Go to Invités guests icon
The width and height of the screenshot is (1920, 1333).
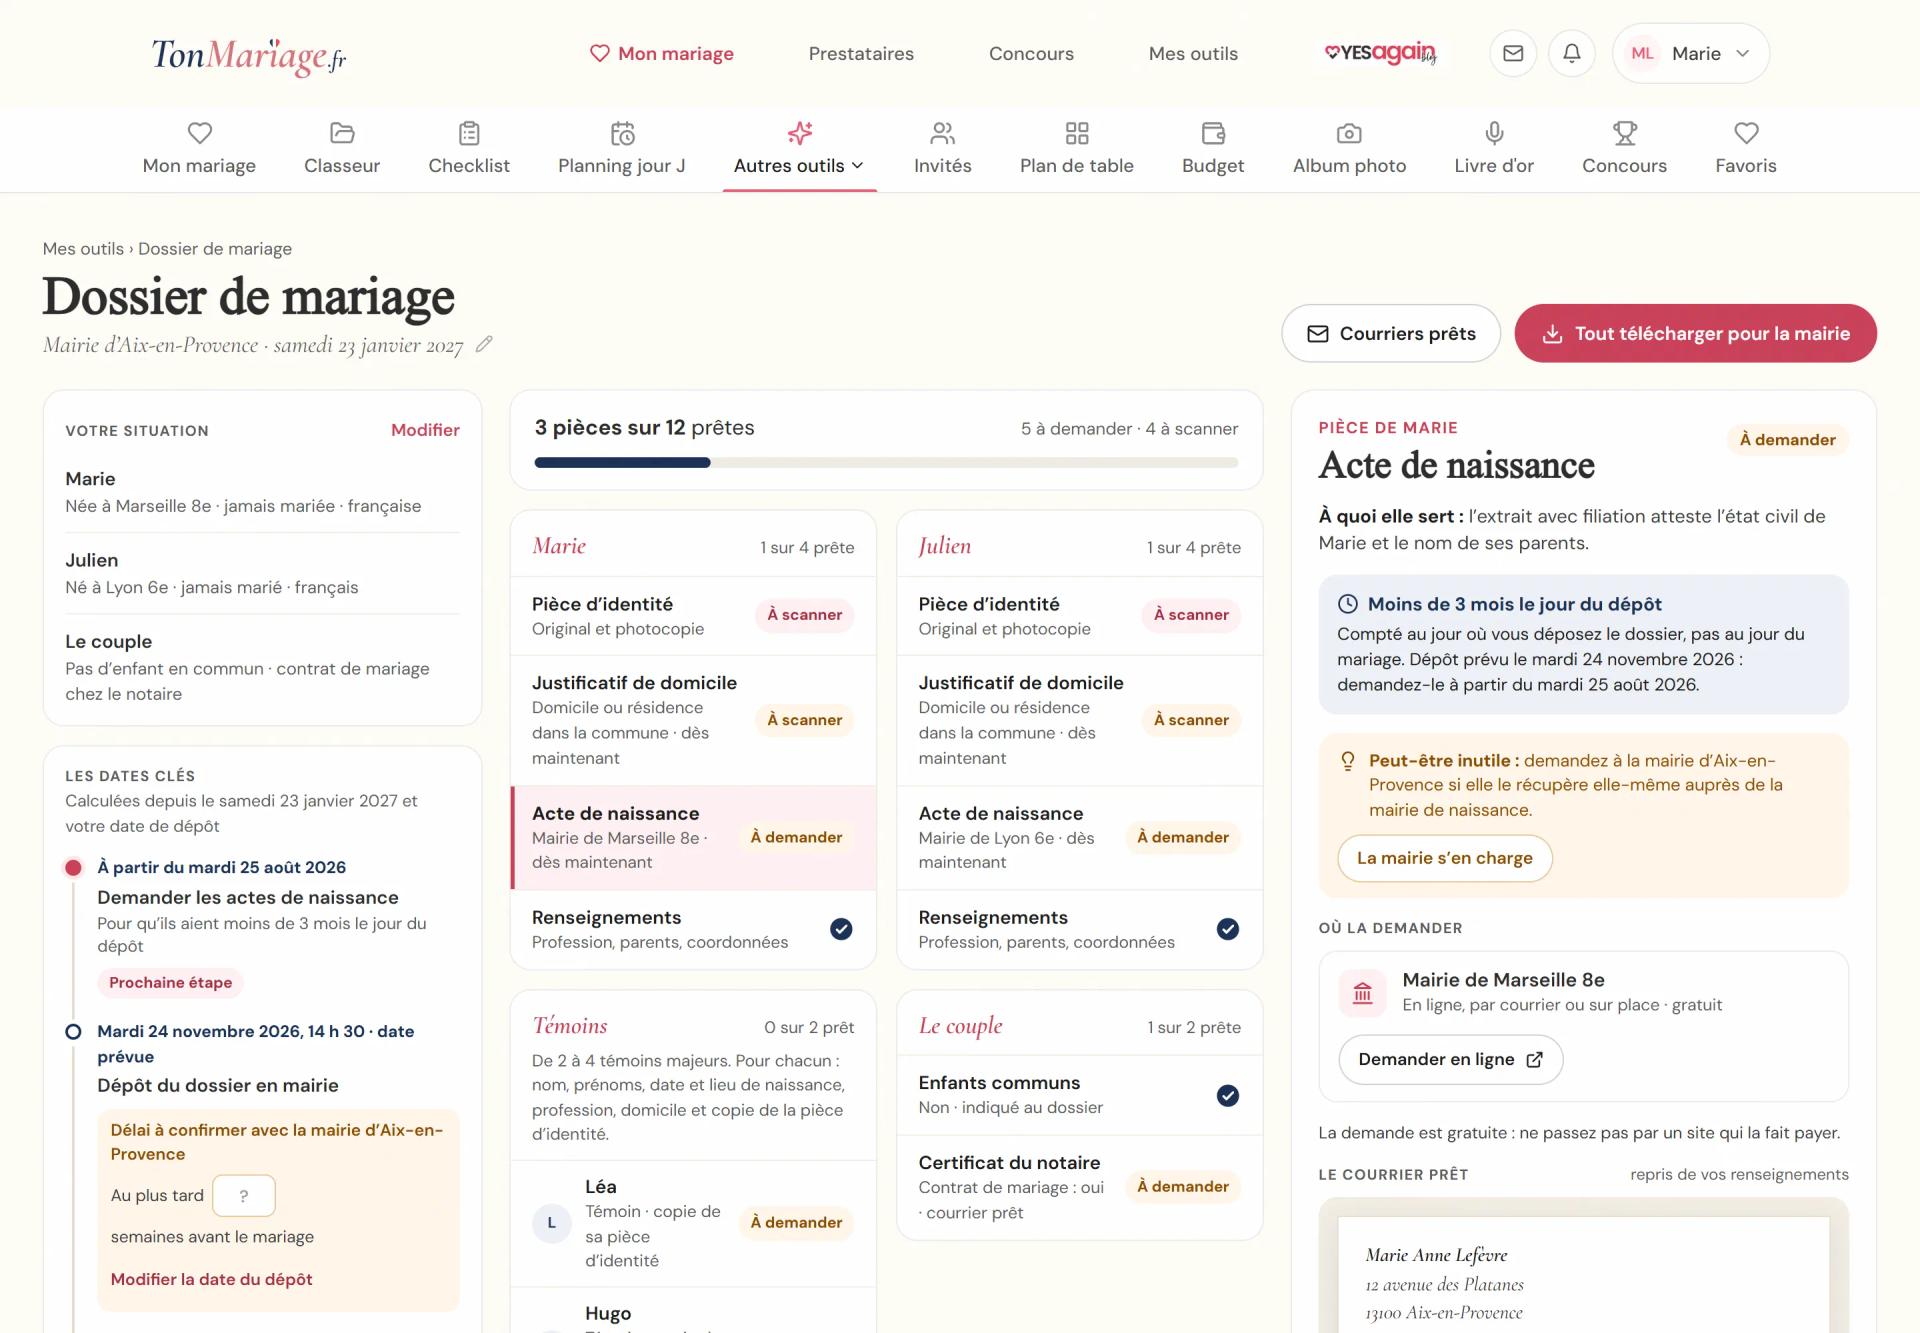coord(943,133)
